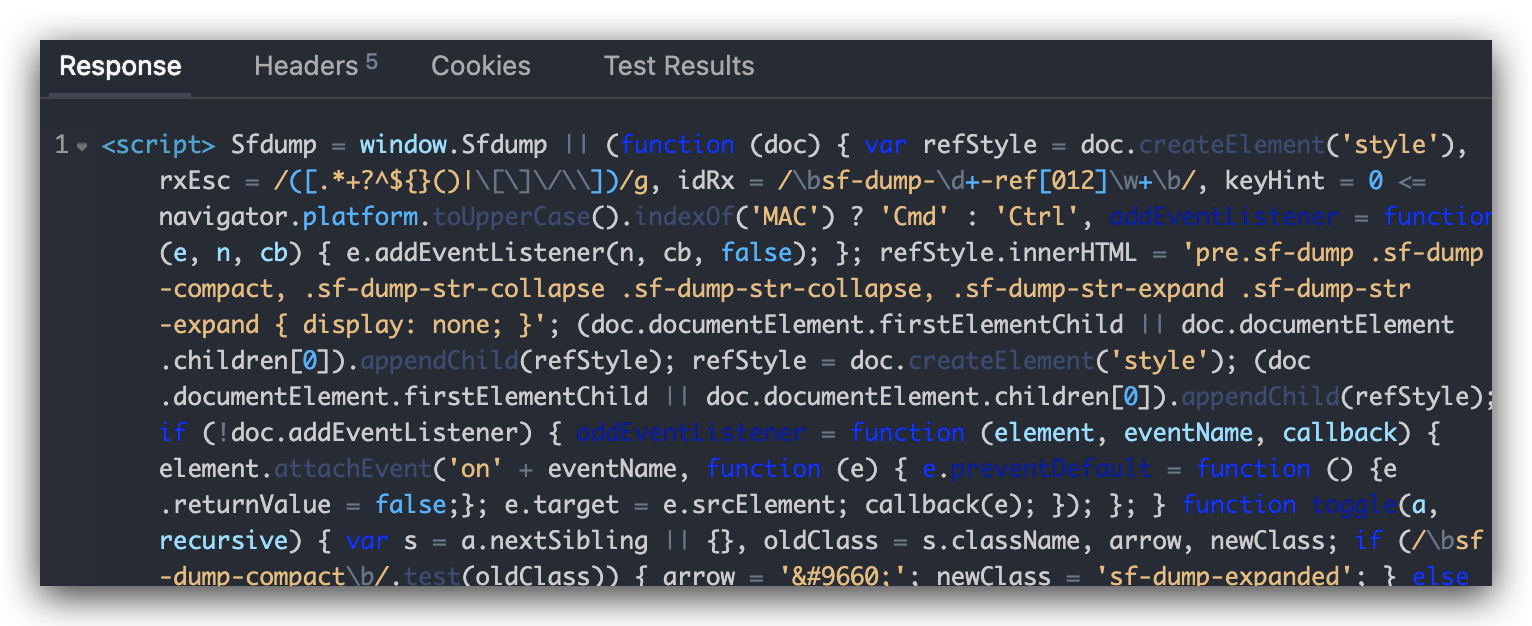Click the newClass; declaration
1532x626 pixels.
1275,541
